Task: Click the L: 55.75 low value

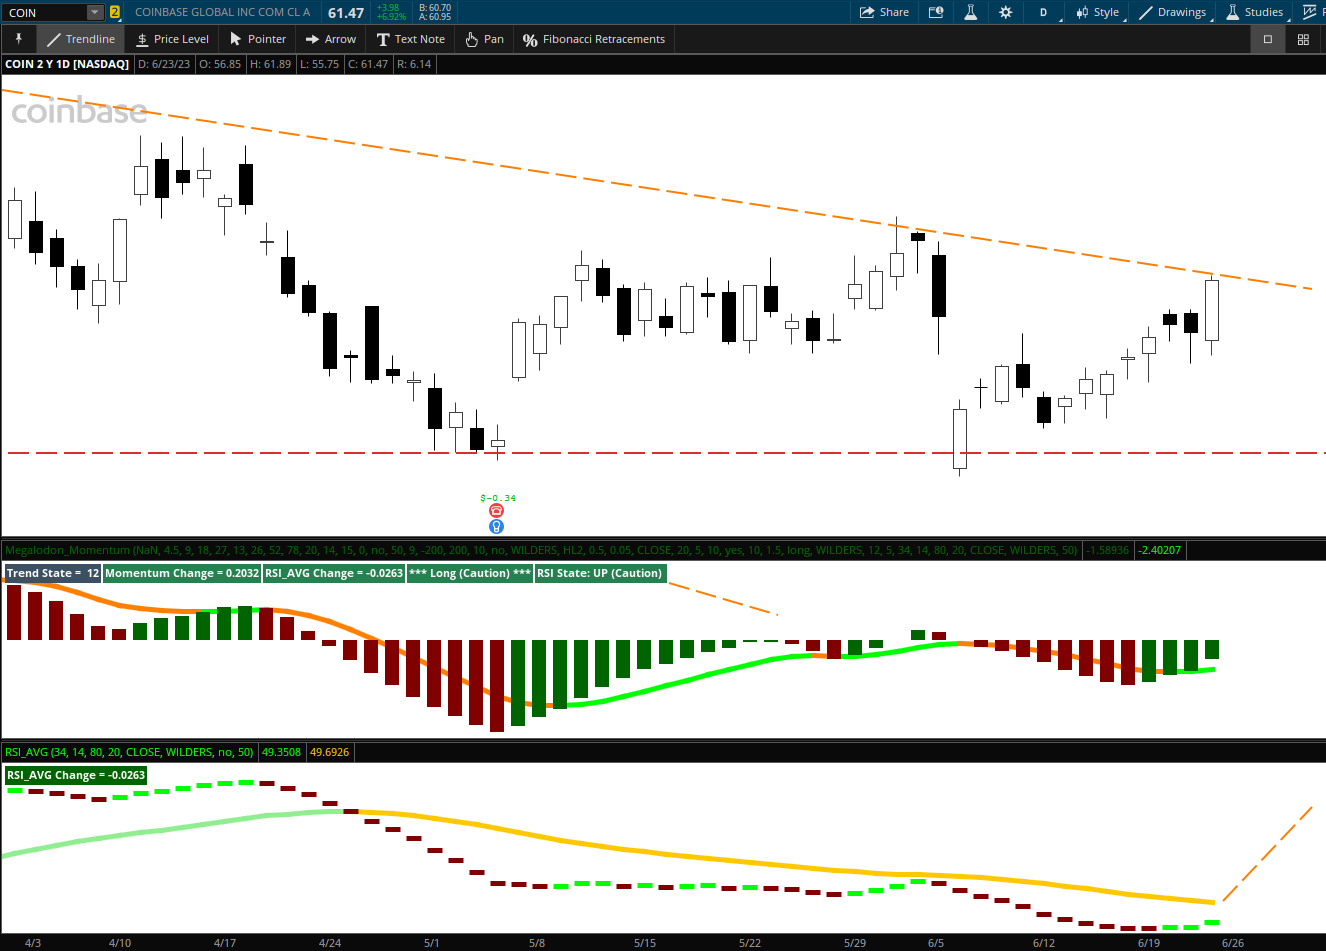Action: point(320,64)
